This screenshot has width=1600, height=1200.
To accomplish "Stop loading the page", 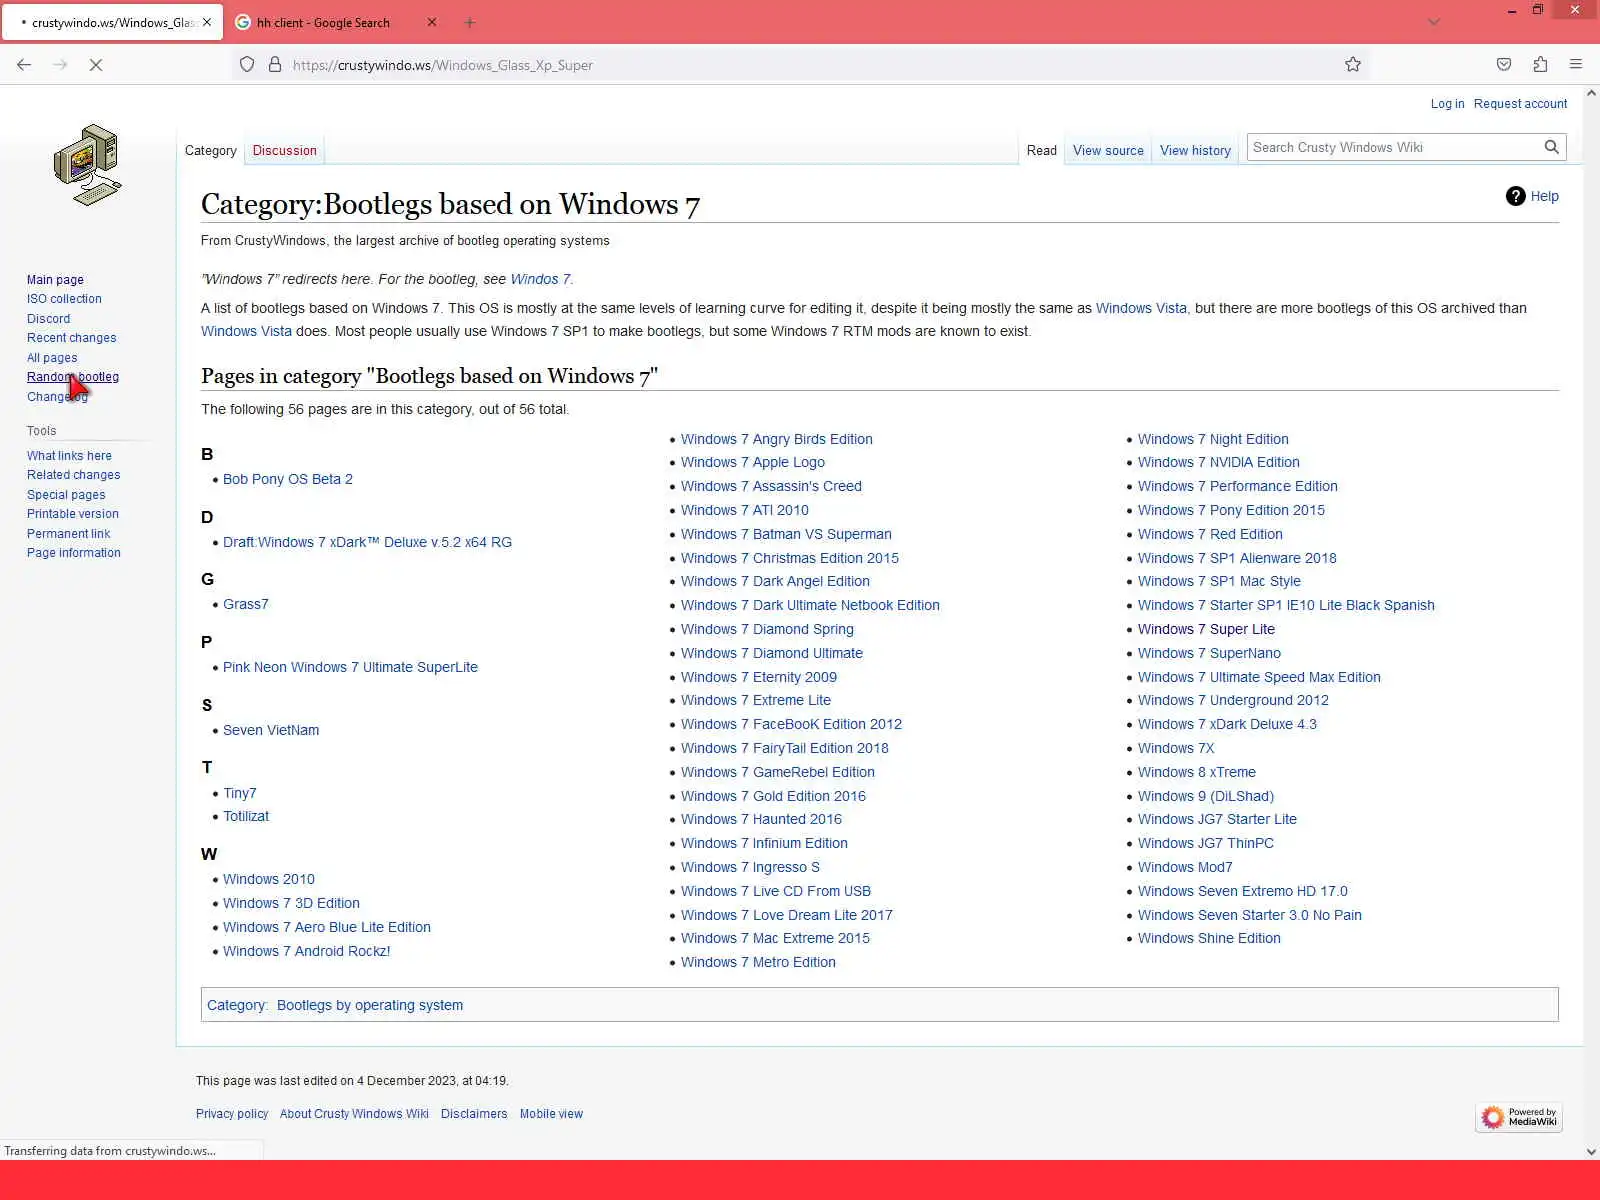I will pos(96,65).
